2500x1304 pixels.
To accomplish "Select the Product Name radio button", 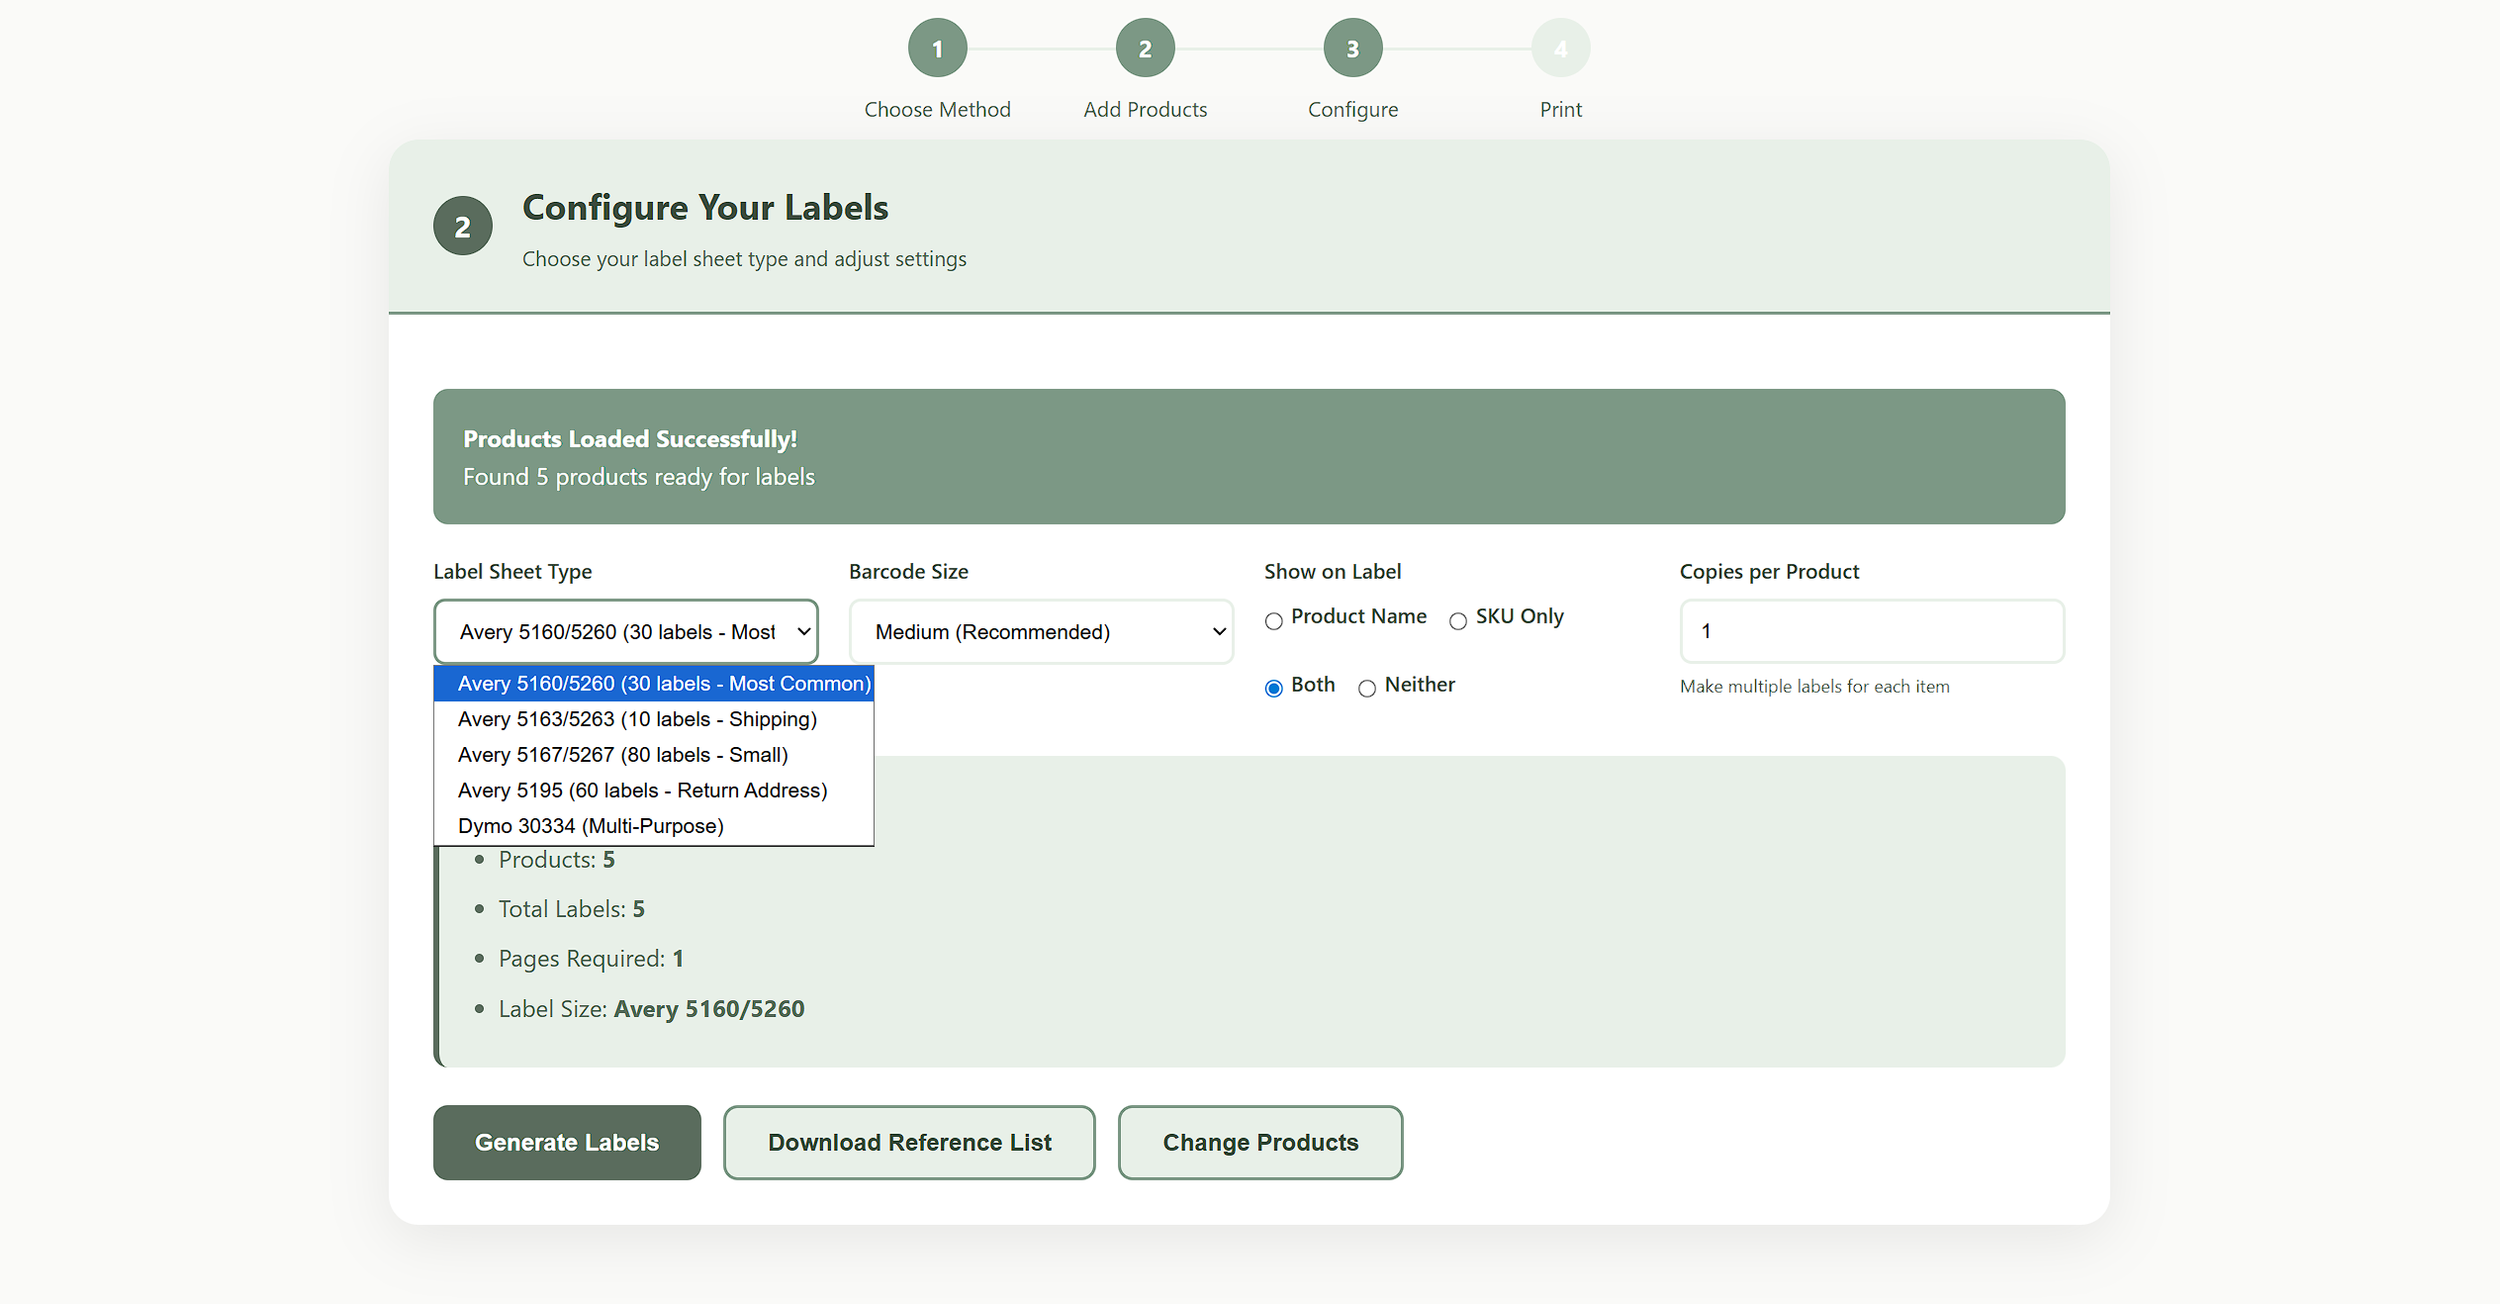I will pyautogui.click(x=1273, y=621).
